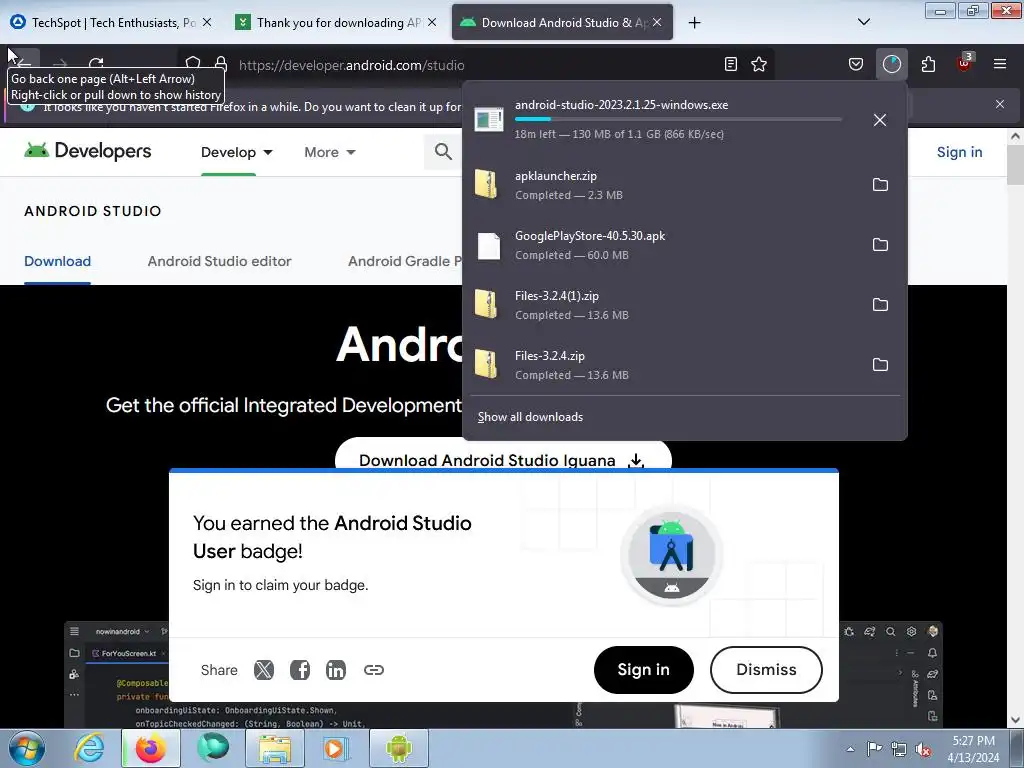Copy the badge share link icon

374,670
